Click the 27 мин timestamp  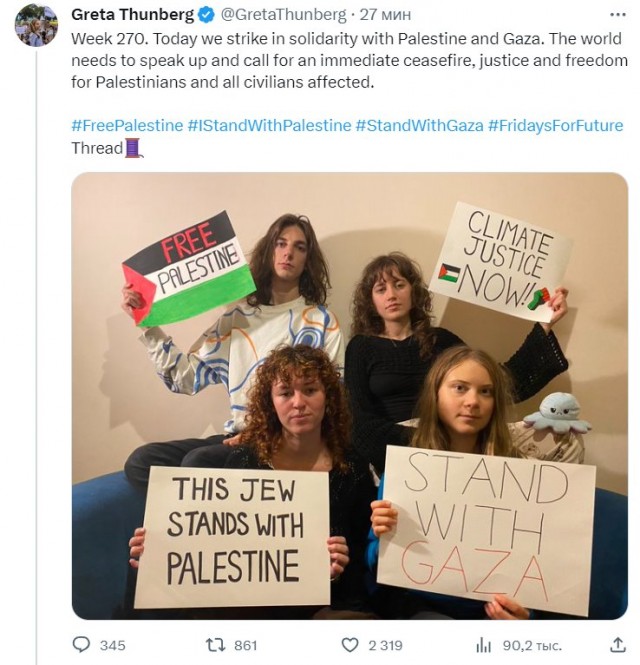[385, 15]
